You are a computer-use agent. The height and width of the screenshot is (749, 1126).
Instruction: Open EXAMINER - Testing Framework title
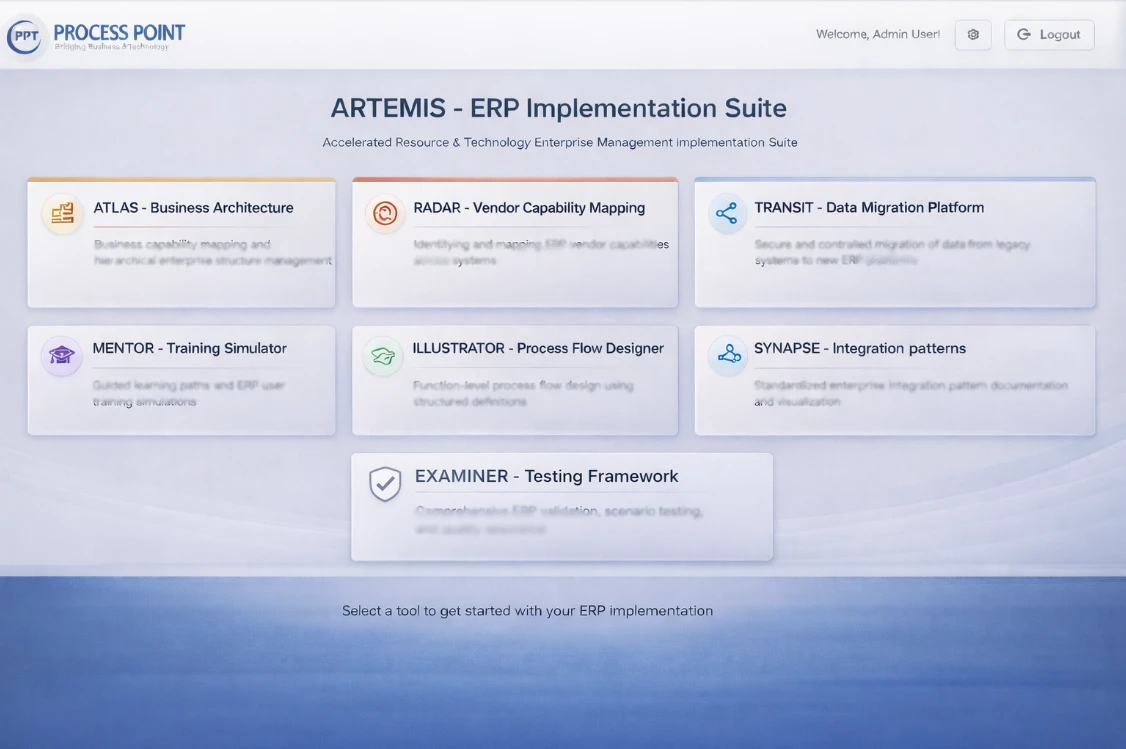coord(546,476)
